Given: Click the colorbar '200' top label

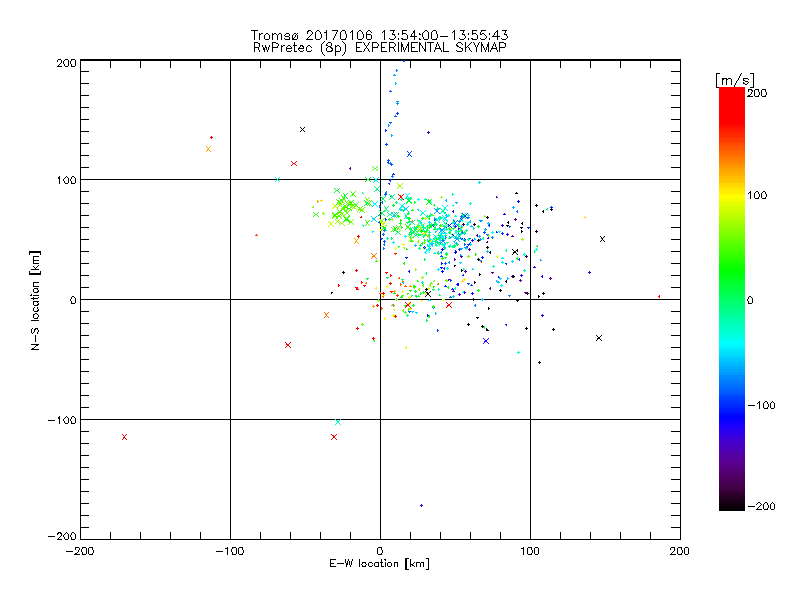Looking at the screenshot, I should [757, 93].
